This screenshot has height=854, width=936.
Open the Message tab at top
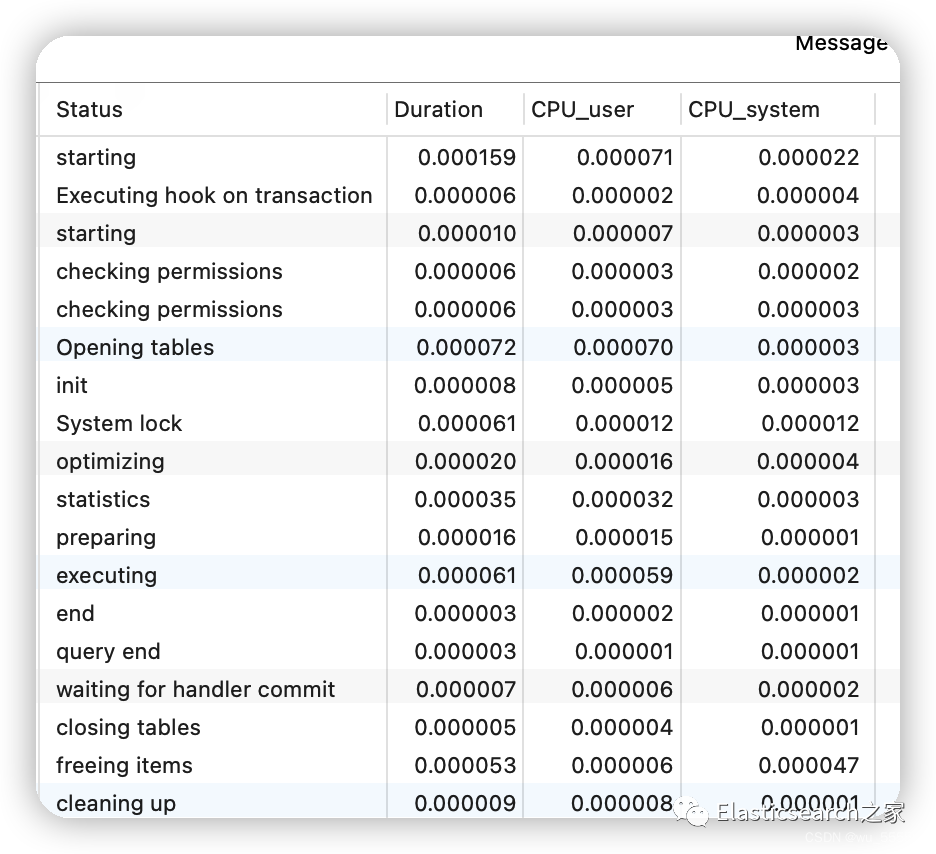pos(841,43)
